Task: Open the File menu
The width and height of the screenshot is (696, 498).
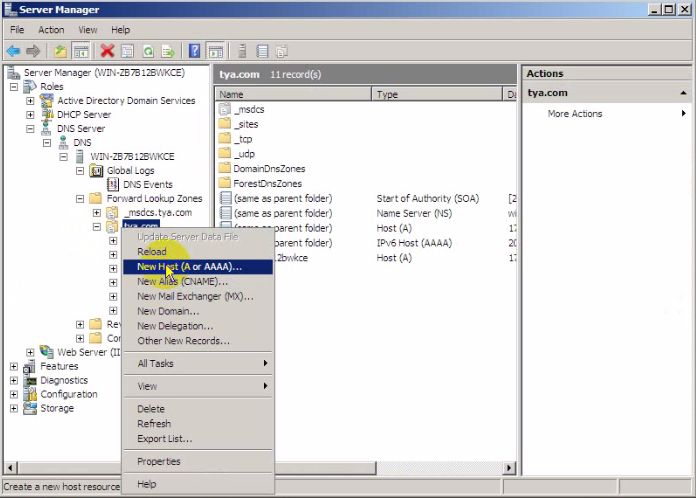Action: (17, 30)
